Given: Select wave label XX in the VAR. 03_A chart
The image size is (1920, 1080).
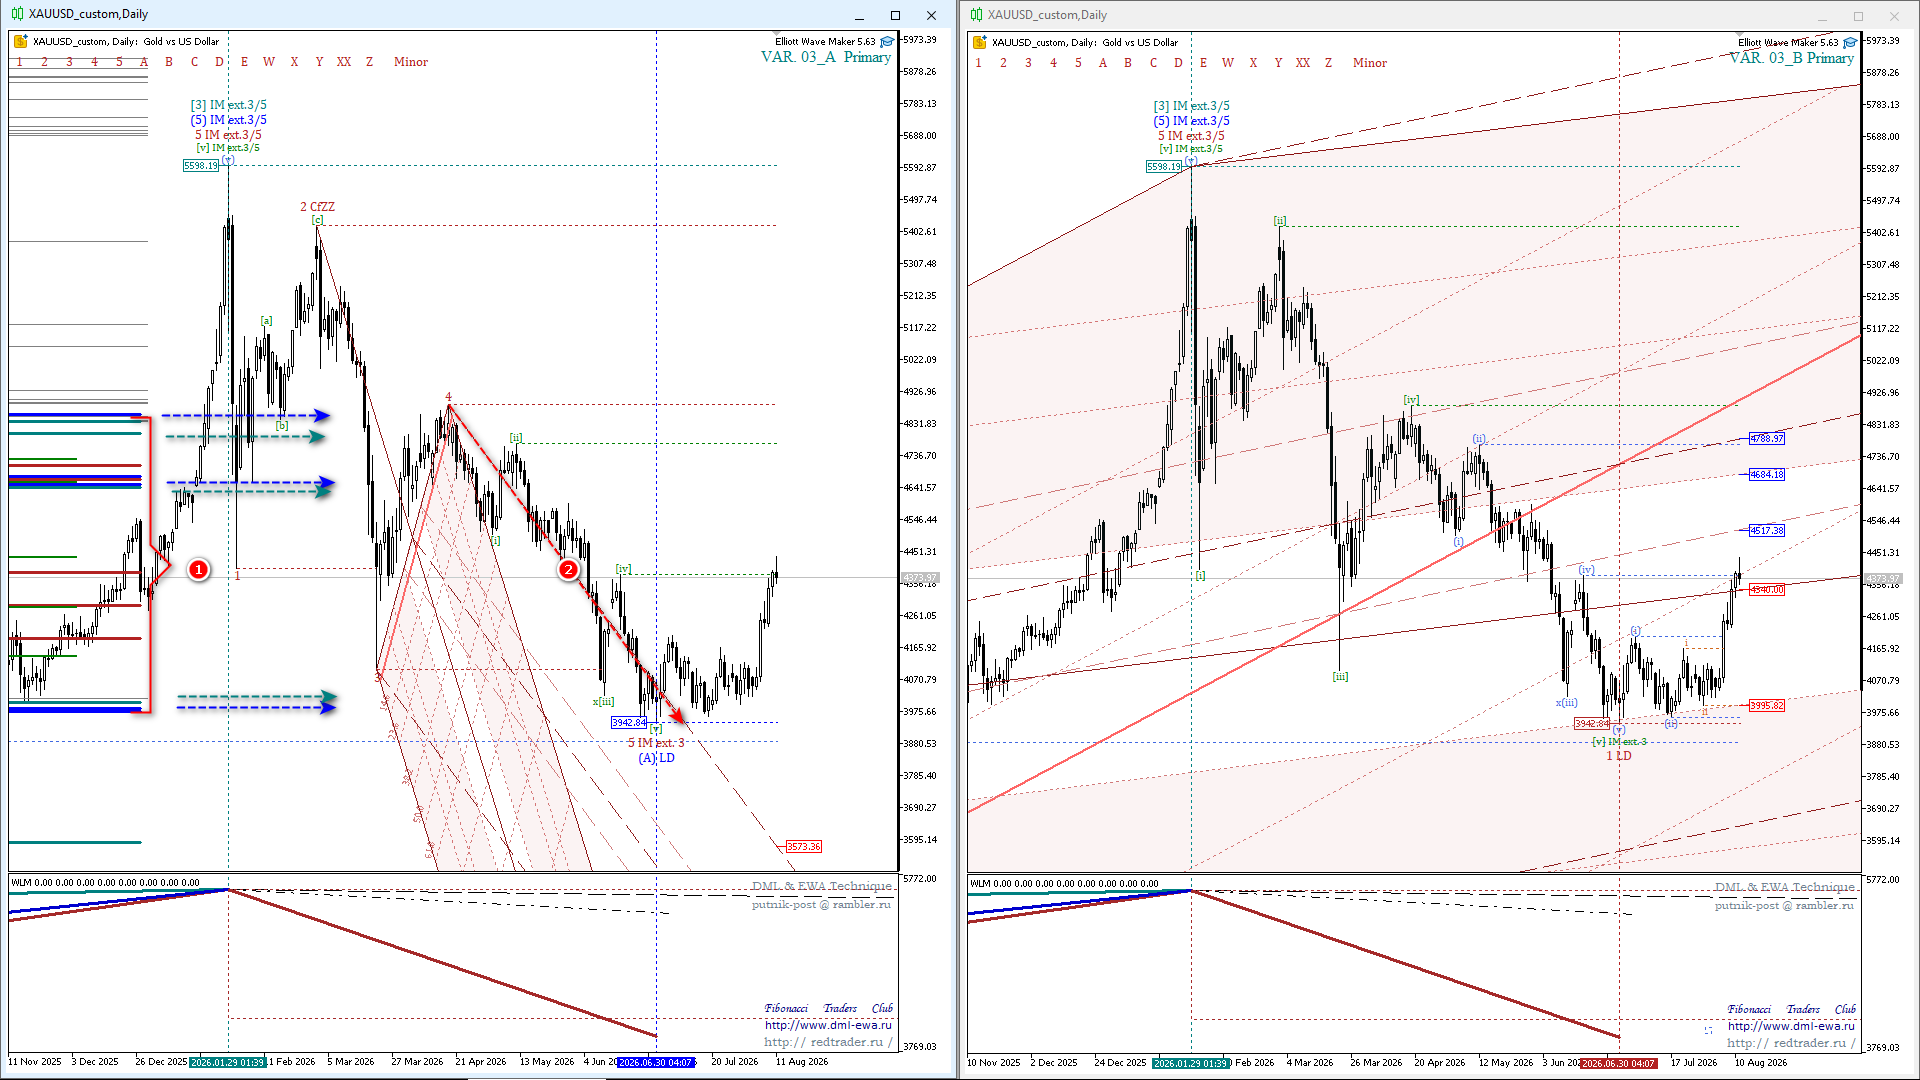Looking at the screenshot, I should 344,62.
